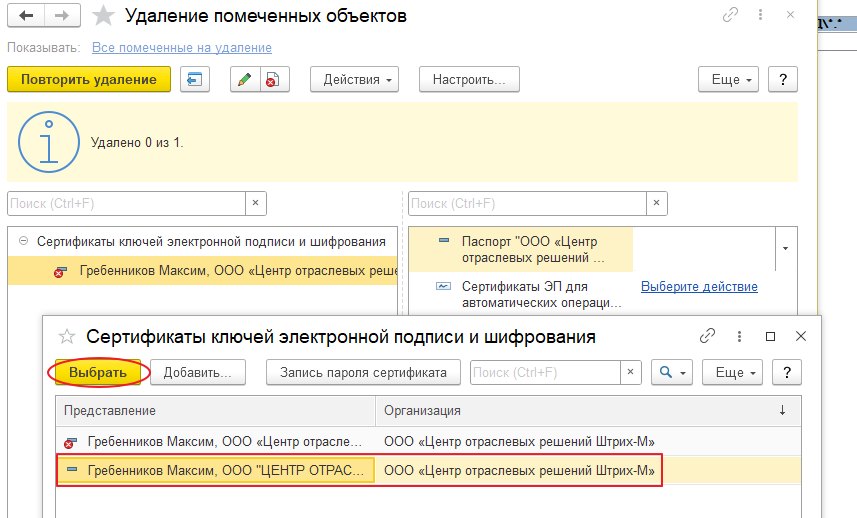Viewport: 857px width, 518px height.
Task: Click the Организация cell in the first dialog row
Action: point(588,441)
